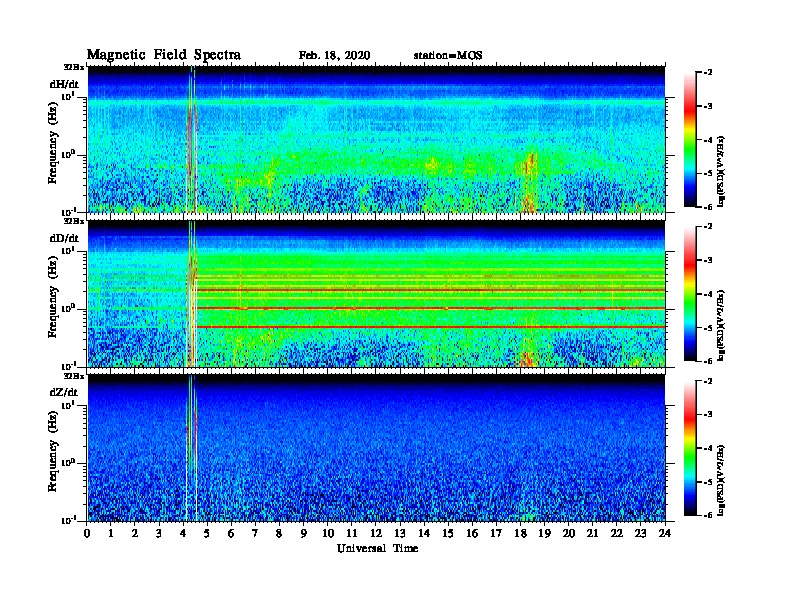Click the "-4" value on dD/dt colorbar
The width and height of the screenshot is (792, 612).
708,294
